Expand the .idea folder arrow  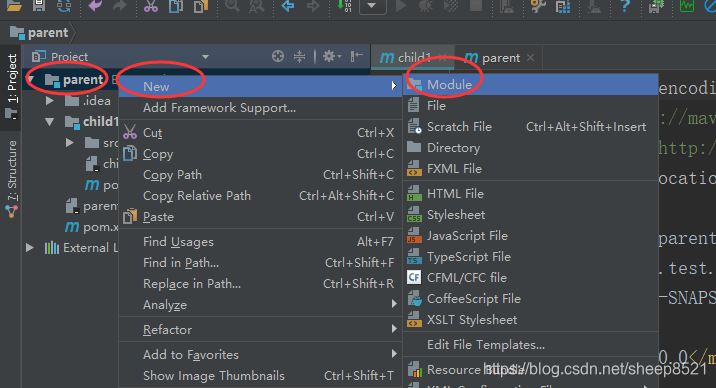[x=49, y=101]
